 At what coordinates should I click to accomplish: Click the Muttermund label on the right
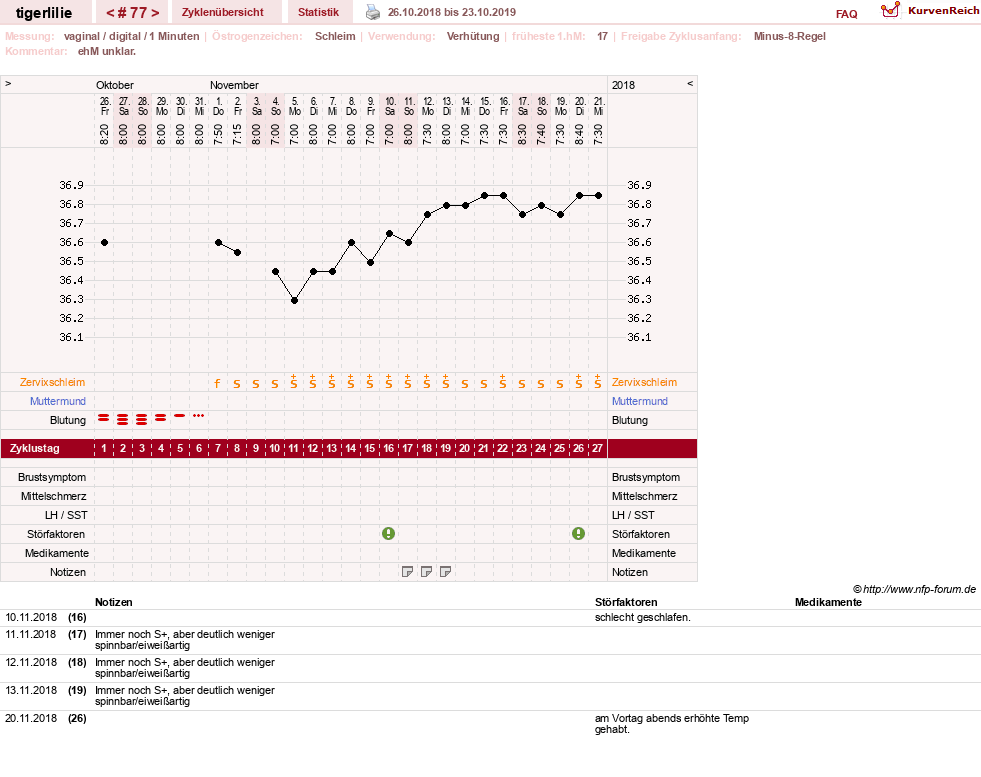tap(639, 401)
